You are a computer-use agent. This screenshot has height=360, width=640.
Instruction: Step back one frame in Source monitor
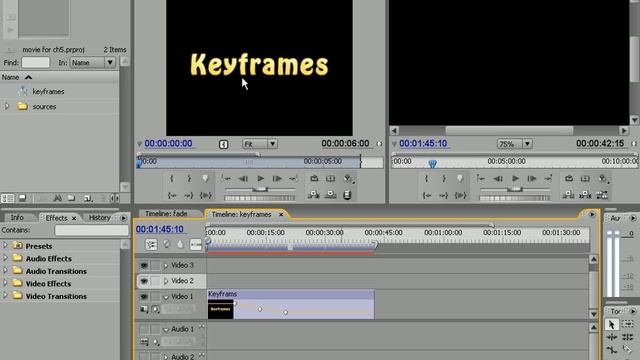pyautogui.click(x=243, y=178)
